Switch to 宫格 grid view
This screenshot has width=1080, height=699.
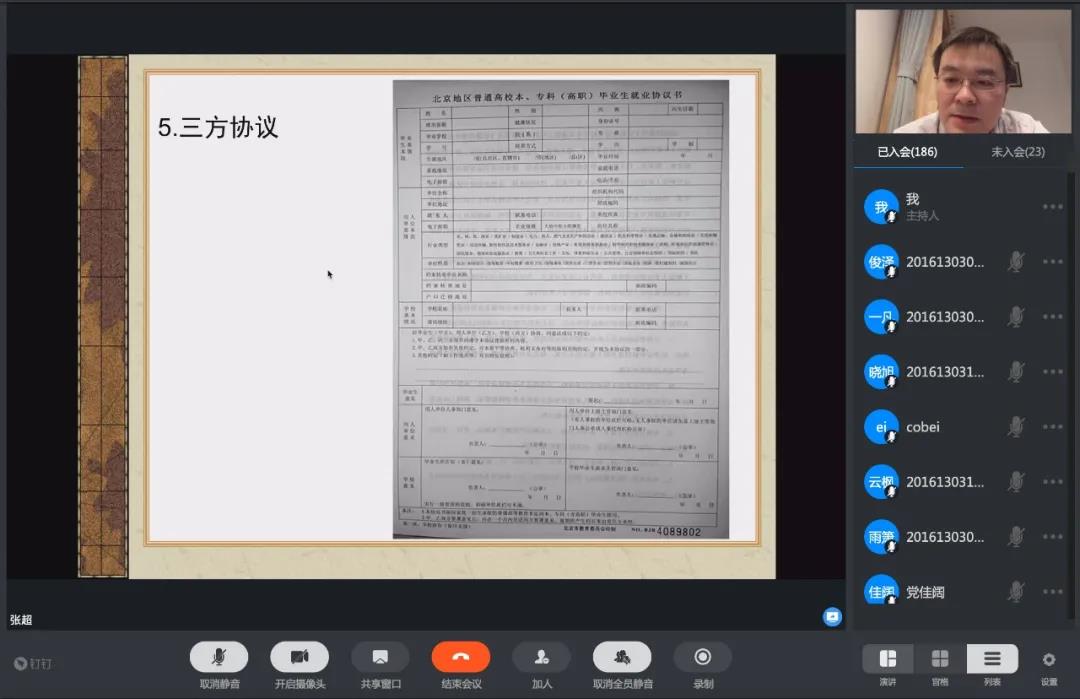[x=940, y=659]
